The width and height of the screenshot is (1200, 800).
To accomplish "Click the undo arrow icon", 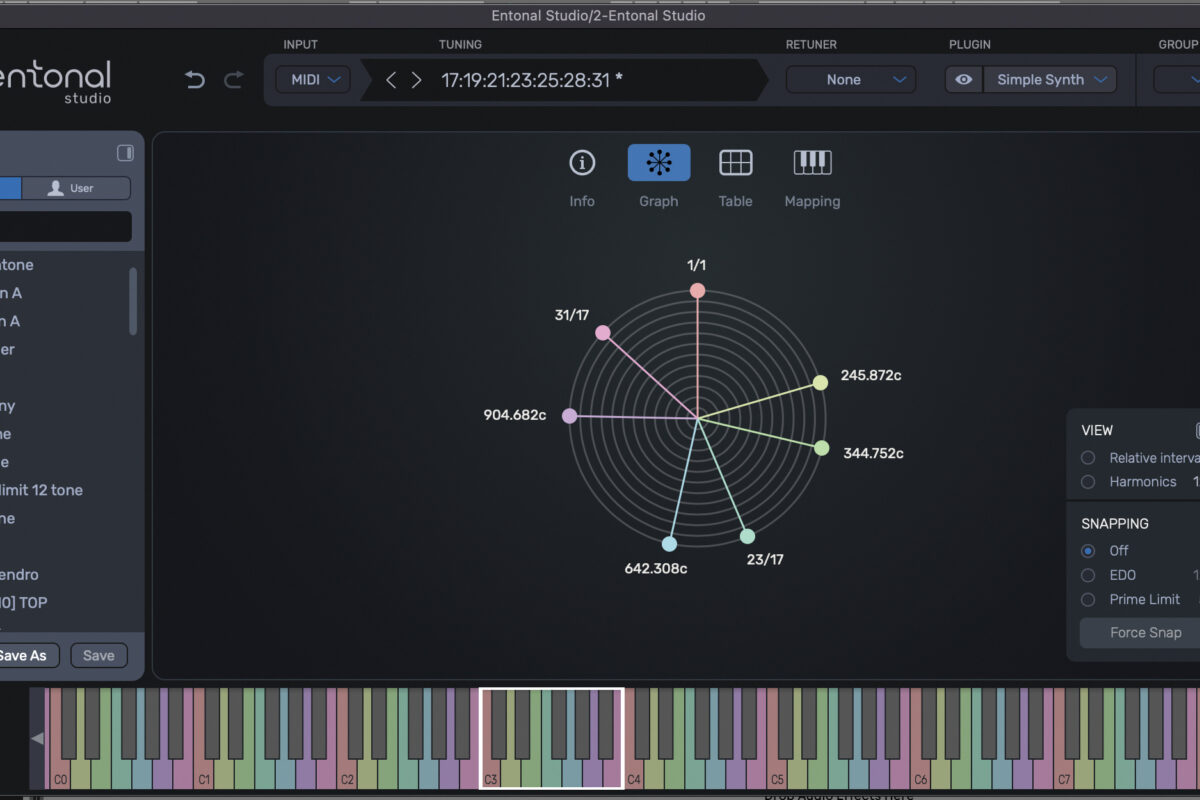I will [x=195, y=79].
